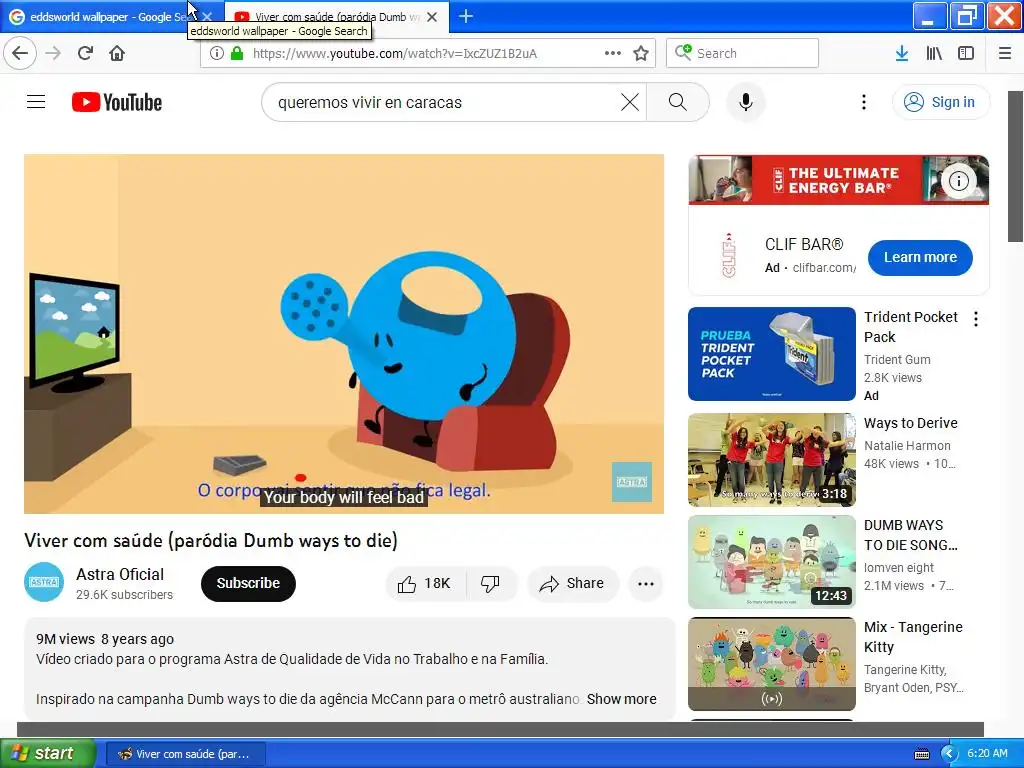
Task: Open YouTube settings three-dot menu
Action: click(x=863, y=102)
